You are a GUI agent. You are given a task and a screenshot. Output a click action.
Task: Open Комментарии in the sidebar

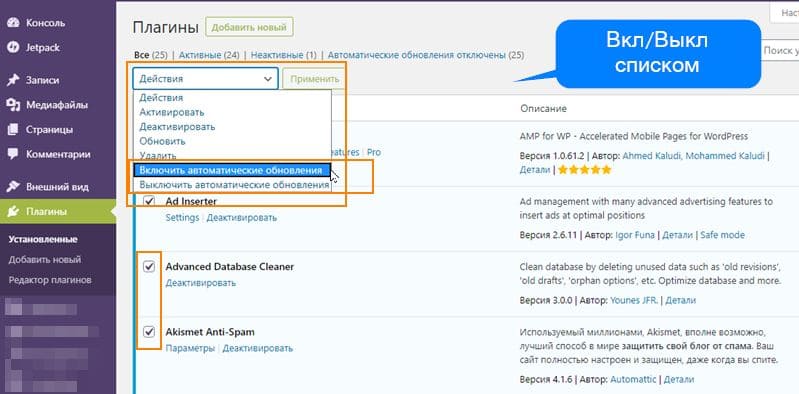click(x=58, y=154)
